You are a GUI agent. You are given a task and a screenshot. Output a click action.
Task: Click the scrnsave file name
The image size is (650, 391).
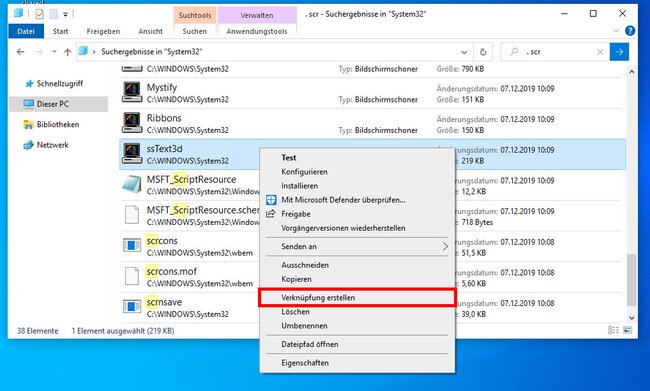164,302
